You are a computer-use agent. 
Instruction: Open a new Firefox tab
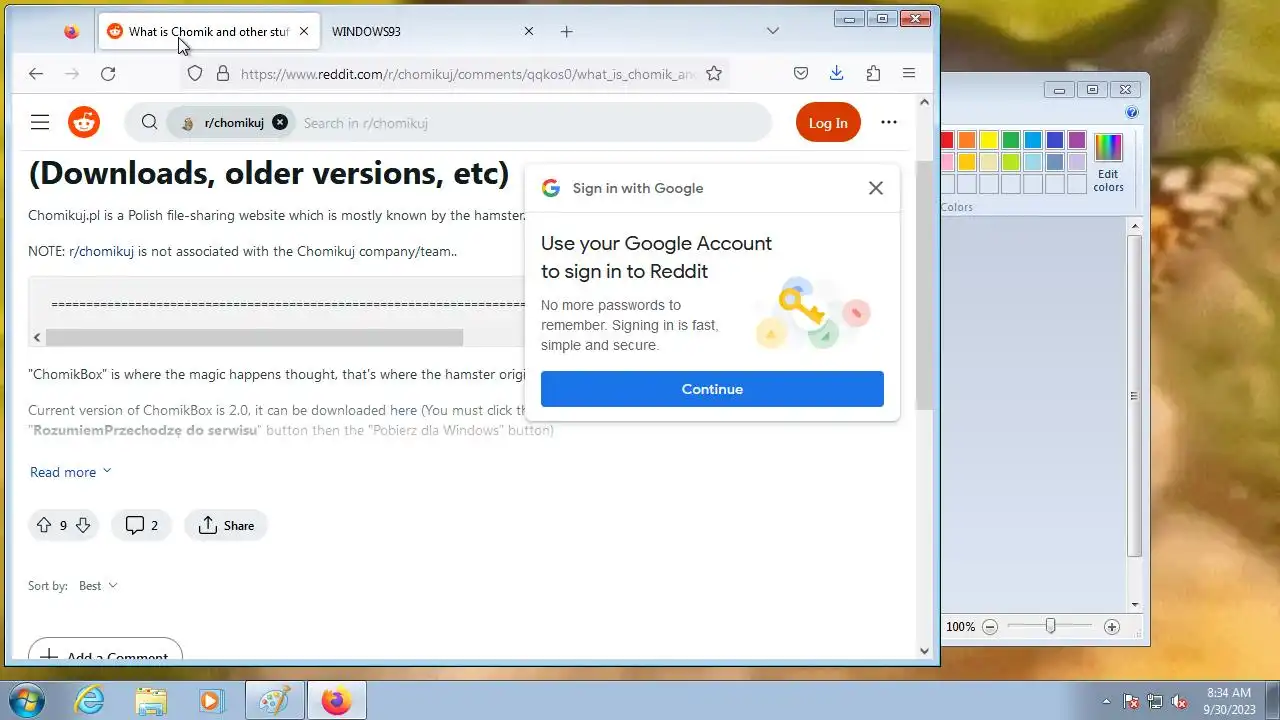pos(566,31)
